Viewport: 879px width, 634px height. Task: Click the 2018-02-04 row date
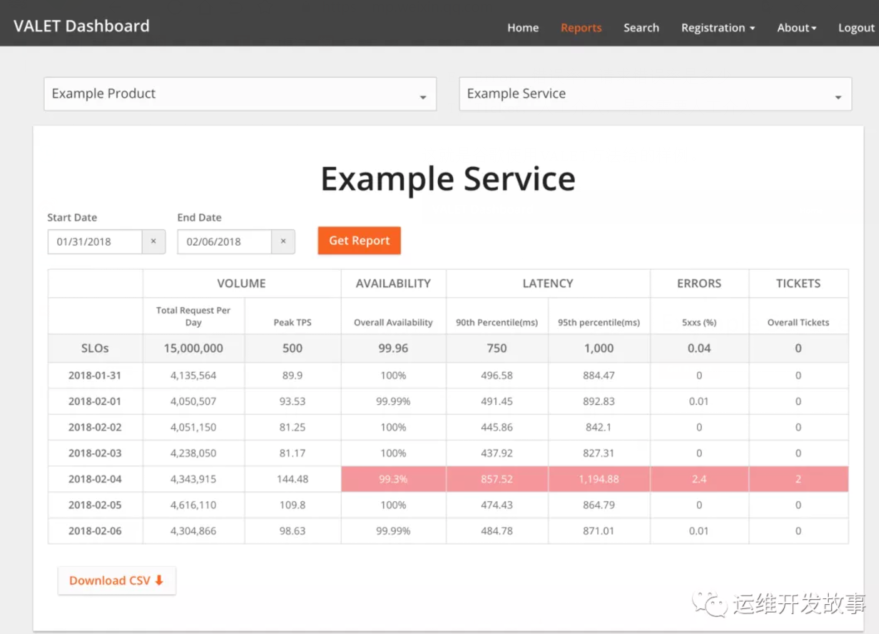pos(95,479)
